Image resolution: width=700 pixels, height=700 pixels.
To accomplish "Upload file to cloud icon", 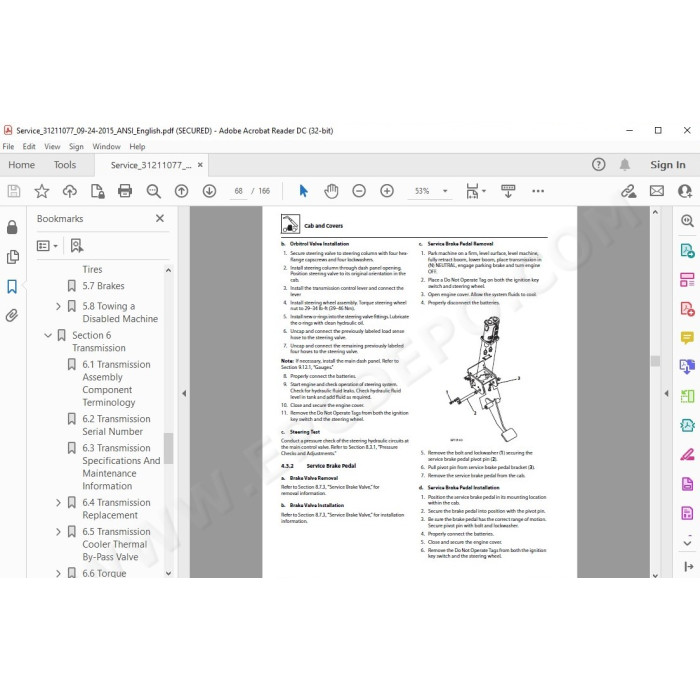I will pyautogui.click(x=69, y=191).
